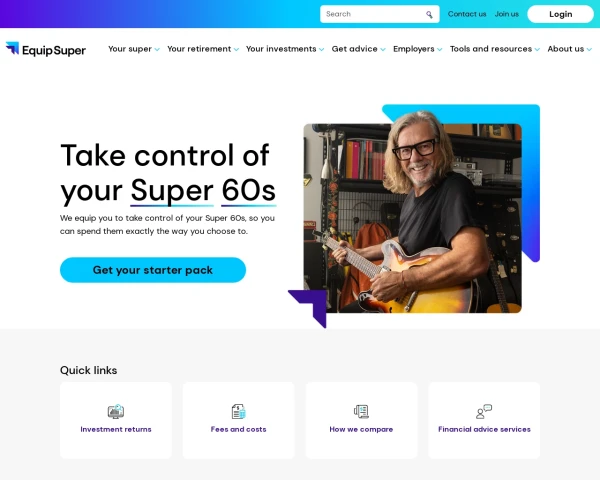Click the search magnifier icon
The width and height of the screenshot is (600, 480).
[429, 15]
